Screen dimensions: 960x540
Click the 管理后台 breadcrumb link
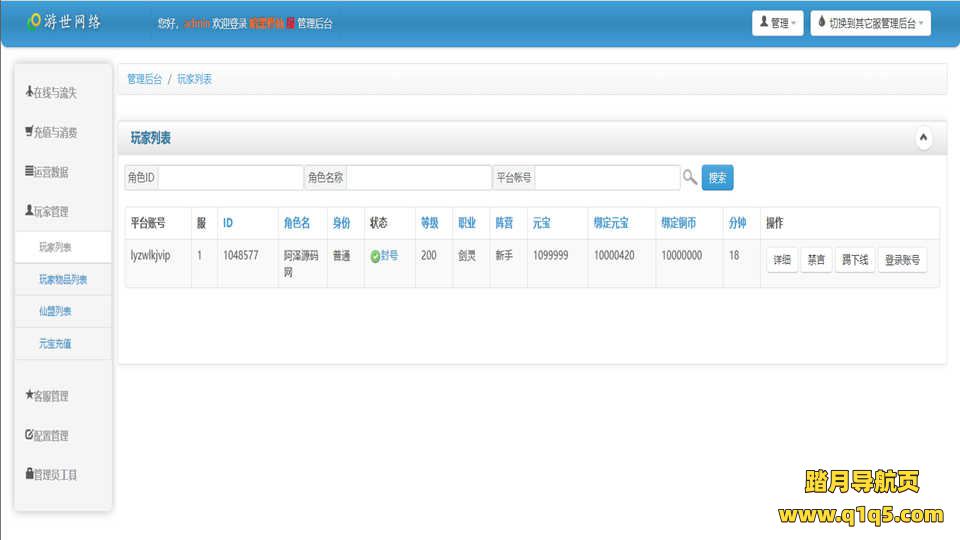[144, 79]
